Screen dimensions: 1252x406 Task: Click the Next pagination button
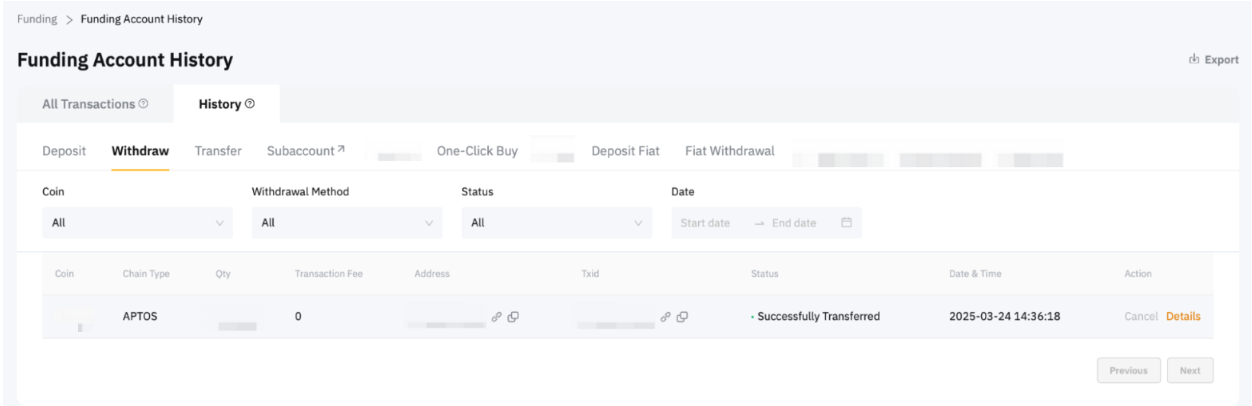tap(1189, 371)
